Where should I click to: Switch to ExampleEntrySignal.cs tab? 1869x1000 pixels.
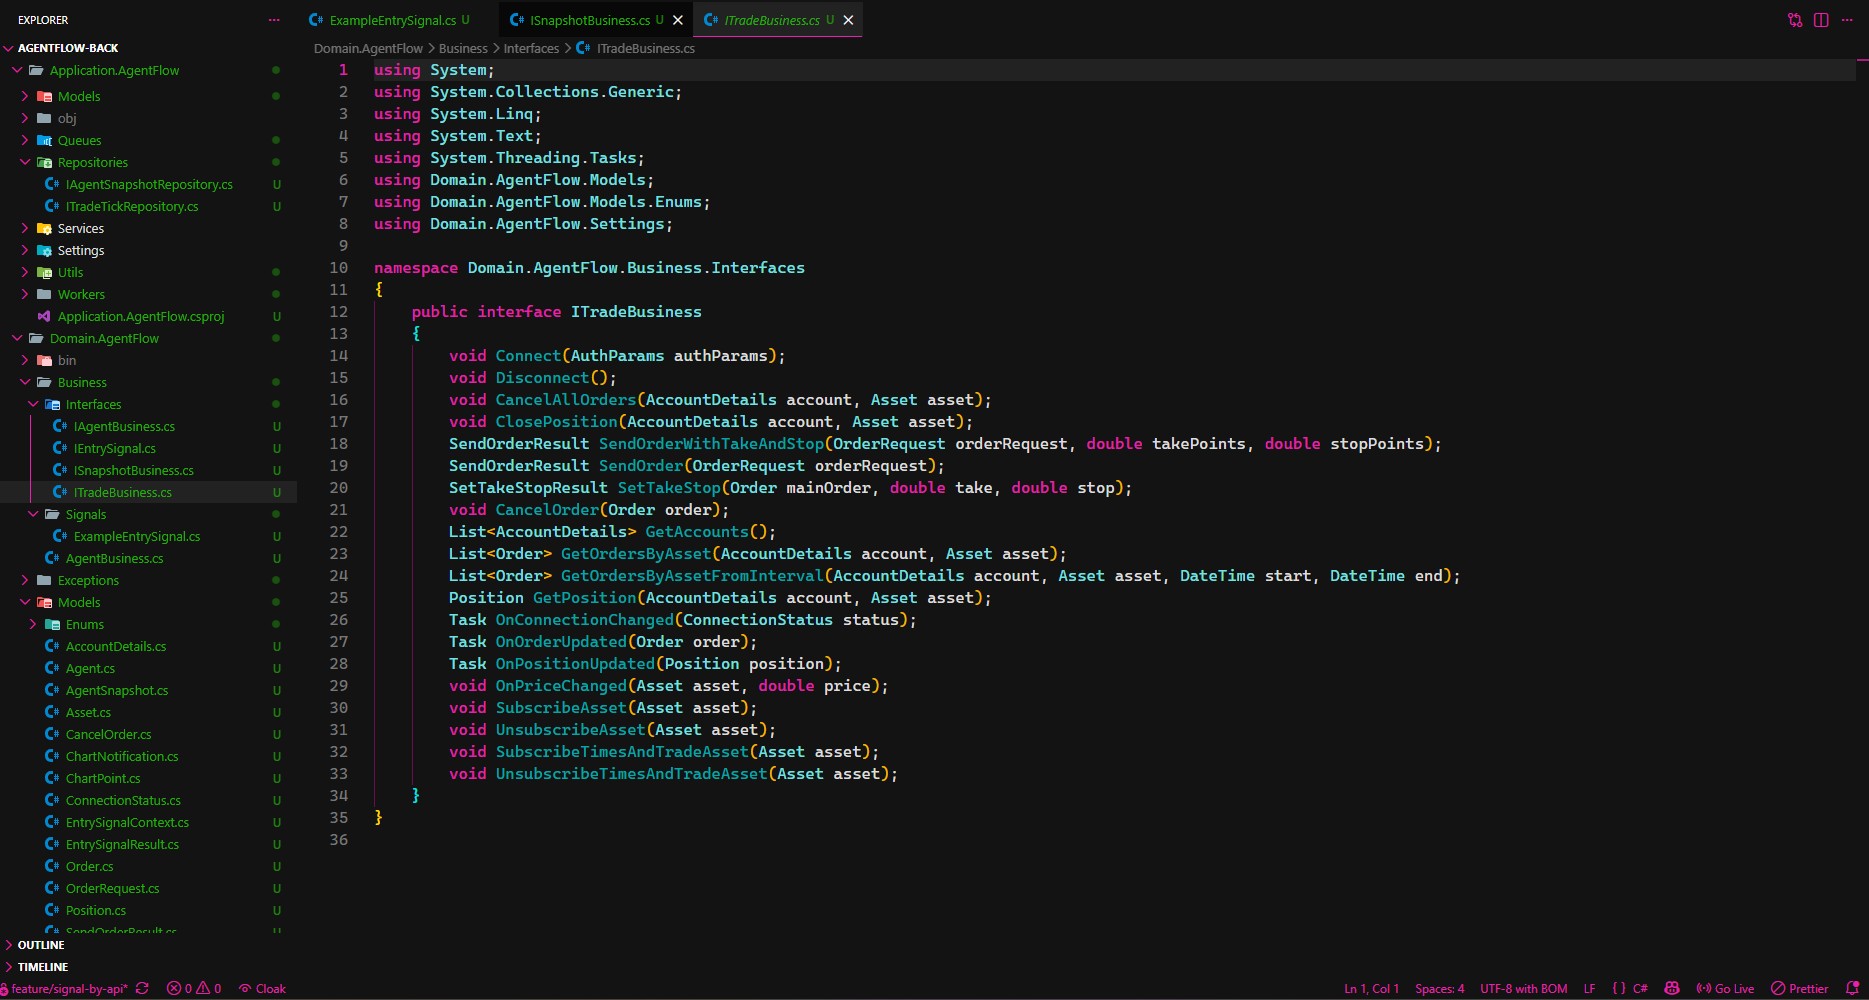pyautogui.click(x=392, y=20)
